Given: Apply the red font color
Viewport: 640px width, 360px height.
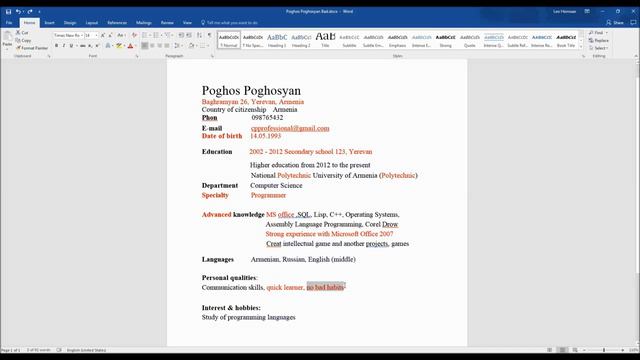Looking at the screenshot, I should point(130,46).
